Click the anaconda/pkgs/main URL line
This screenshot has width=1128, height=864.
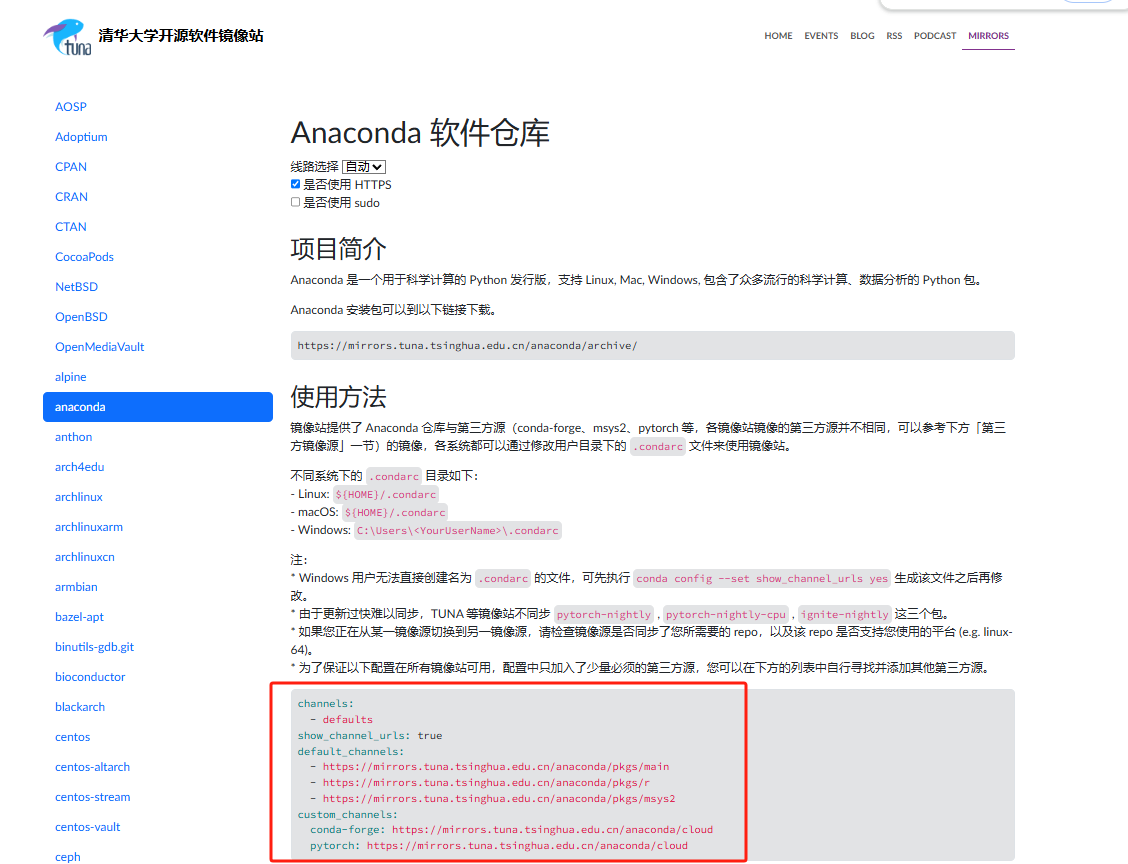[496, 767]
